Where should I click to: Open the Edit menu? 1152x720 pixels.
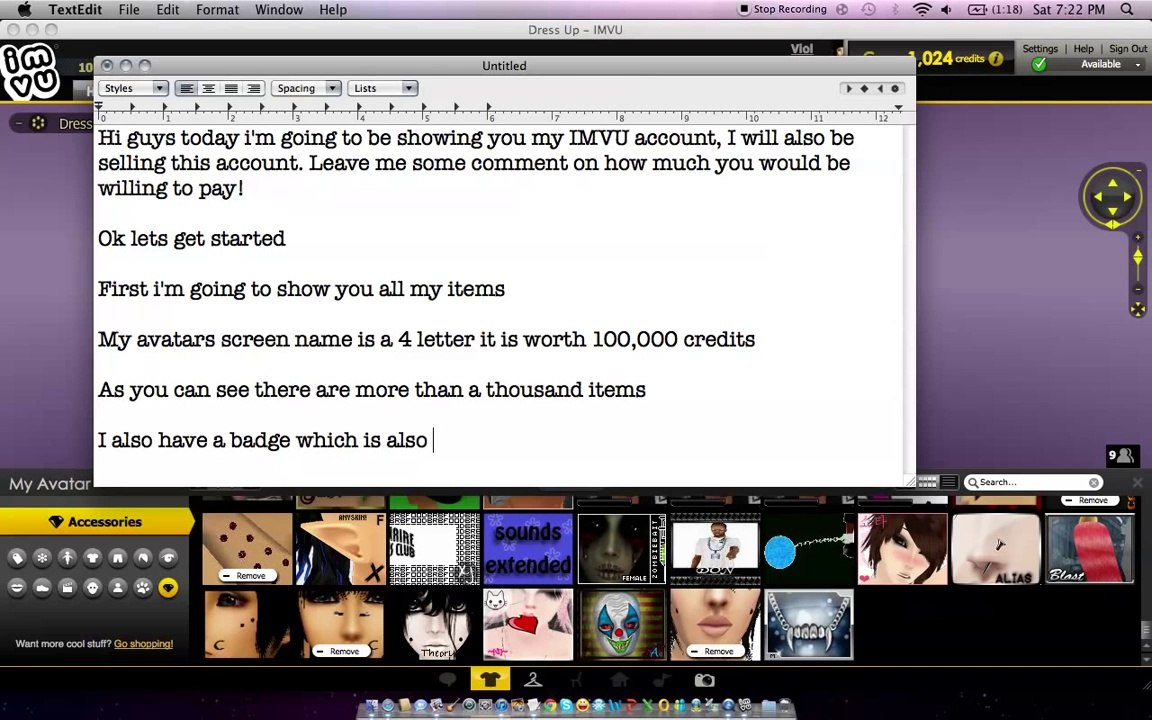coord(168,10)
